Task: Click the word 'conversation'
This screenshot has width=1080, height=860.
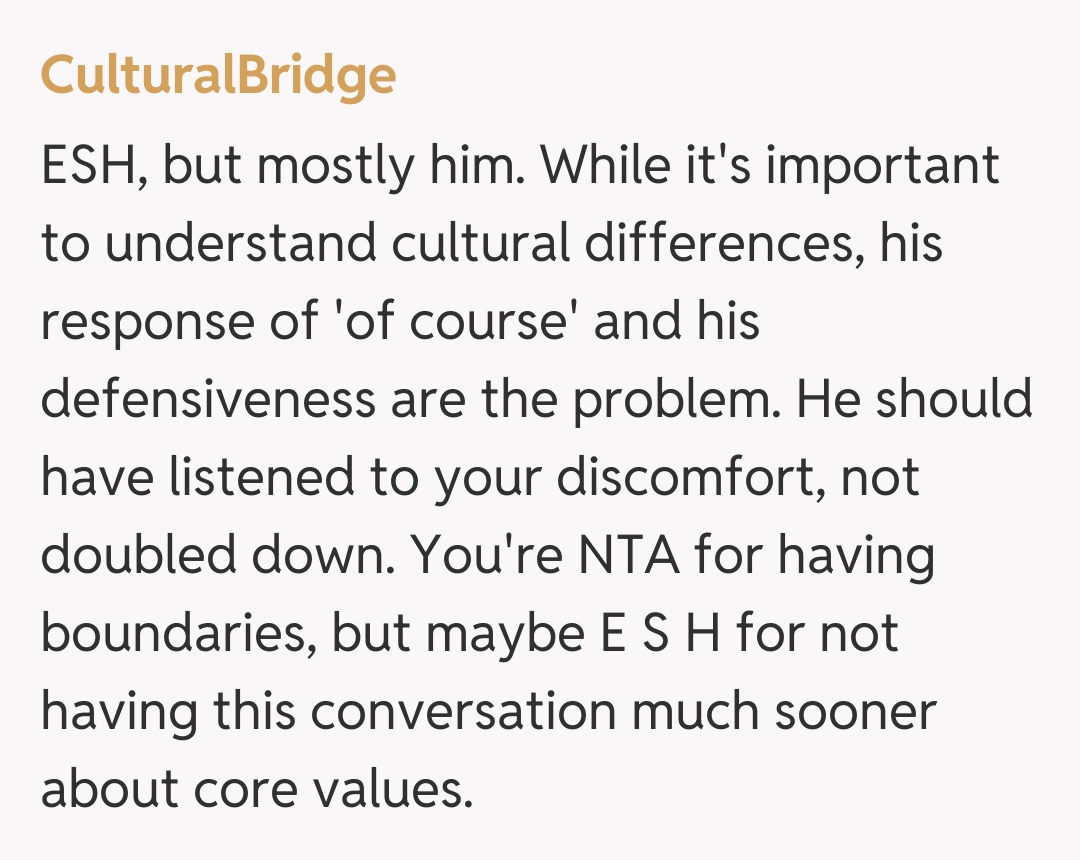Action: [x=463, y=712]
